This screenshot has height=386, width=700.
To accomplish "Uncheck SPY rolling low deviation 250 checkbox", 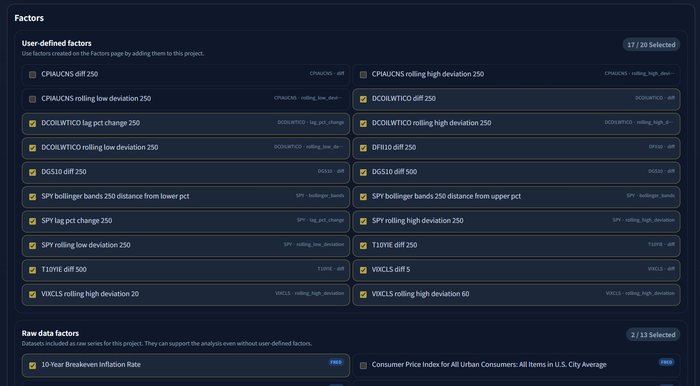I will (33, 245).
